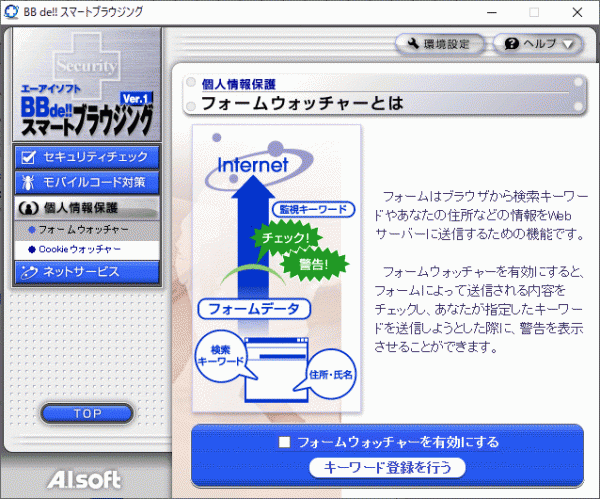
Task: Open the セキュリティチェック menu
Action: pos(87,157)
